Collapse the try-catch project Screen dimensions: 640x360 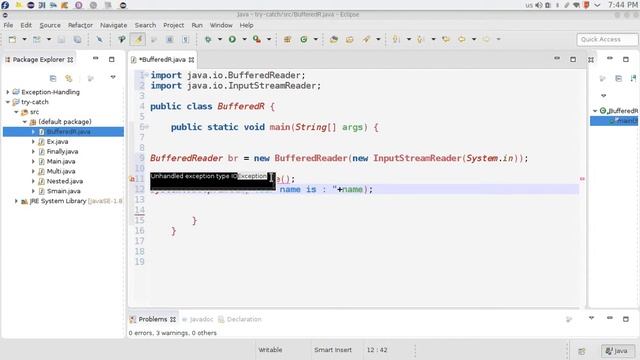coord(8,102)
